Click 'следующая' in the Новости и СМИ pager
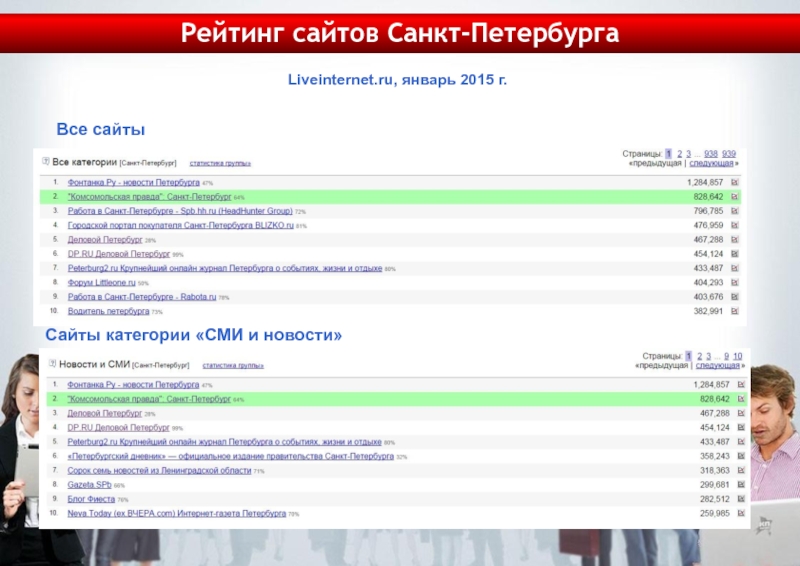Viewport: 800px width, 566px height. click(717, 365)
